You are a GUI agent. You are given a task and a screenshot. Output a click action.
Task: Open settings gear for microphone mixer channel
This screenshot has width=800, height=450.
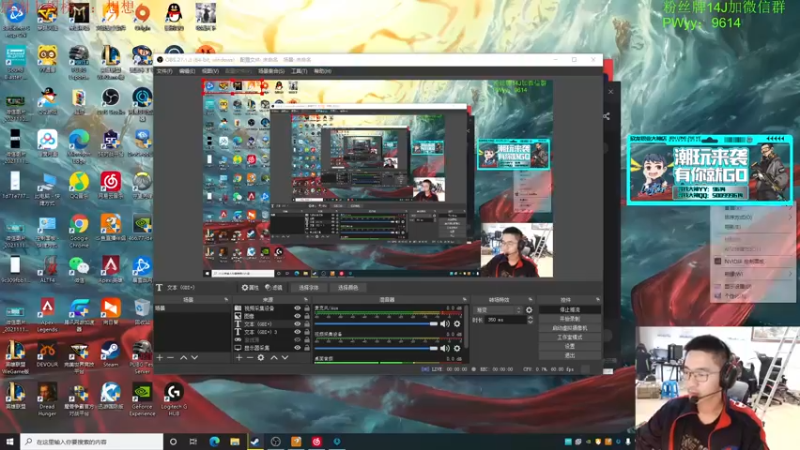(457, 324)
